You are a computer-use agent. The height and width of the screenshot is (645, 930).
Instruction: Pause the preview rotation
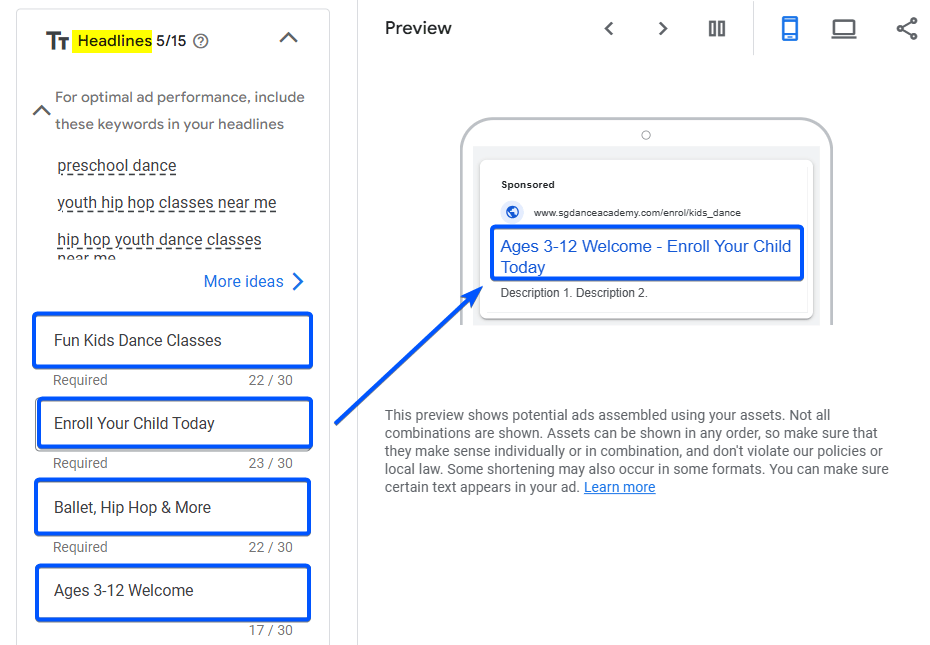(717, 29)
